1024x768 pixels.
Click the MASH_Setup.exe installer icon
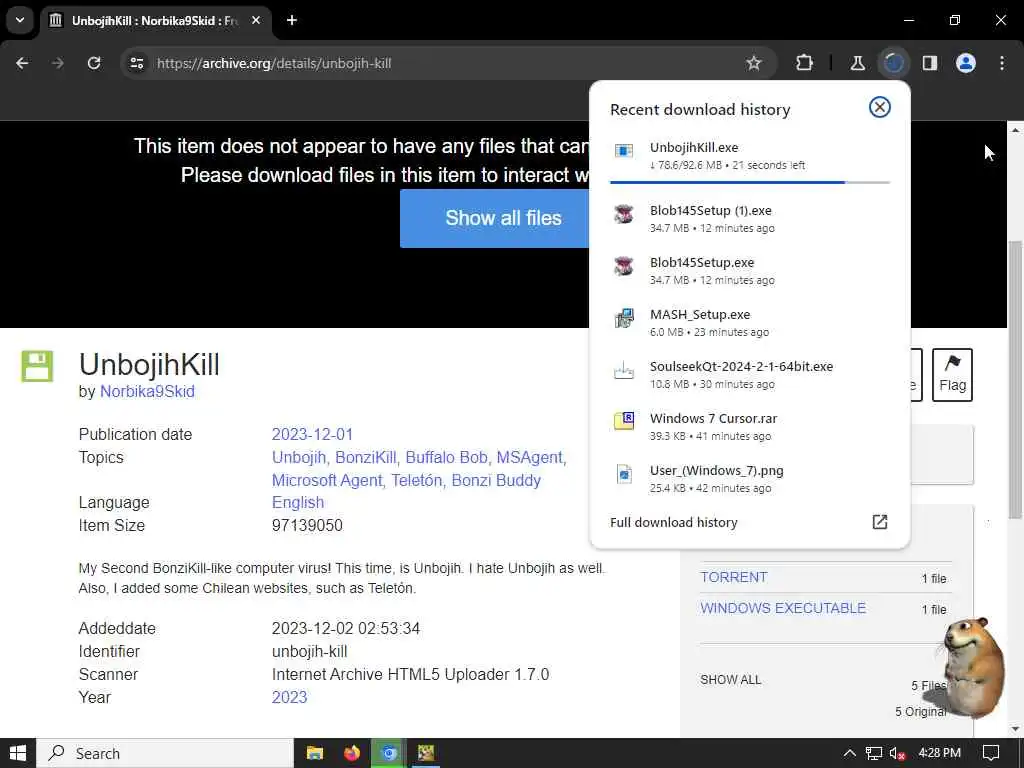[624, 318]
